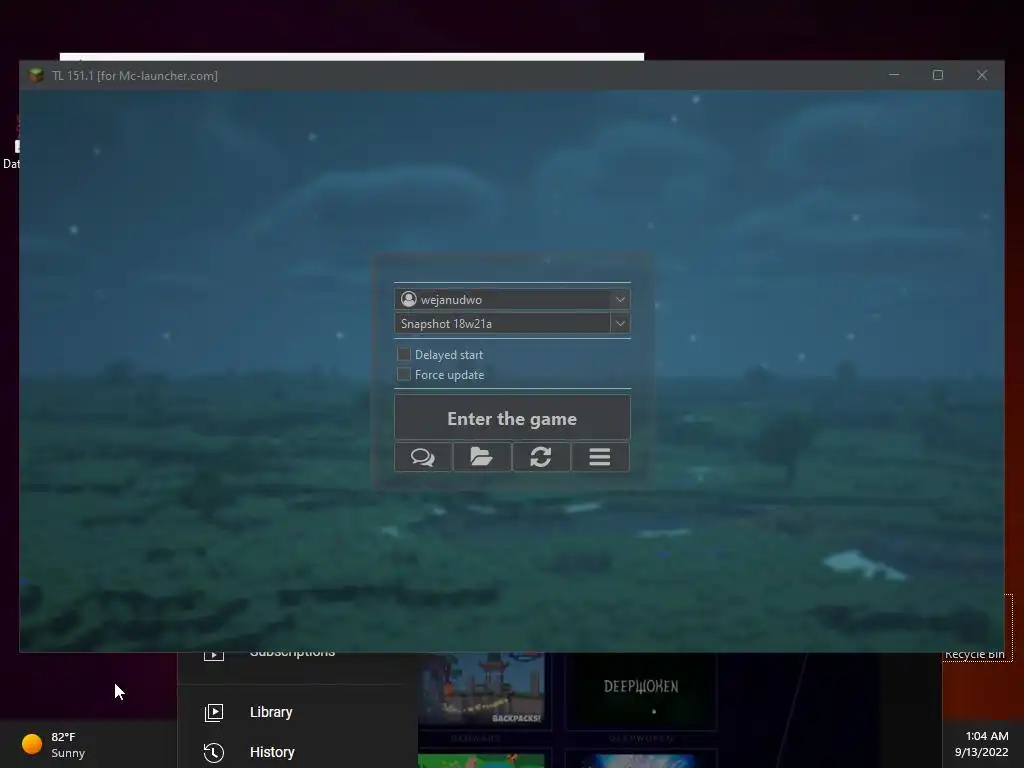The image size is (1024, 768).
Task: Open the weather widget showing 82°F Sunny
Action: 54,744
